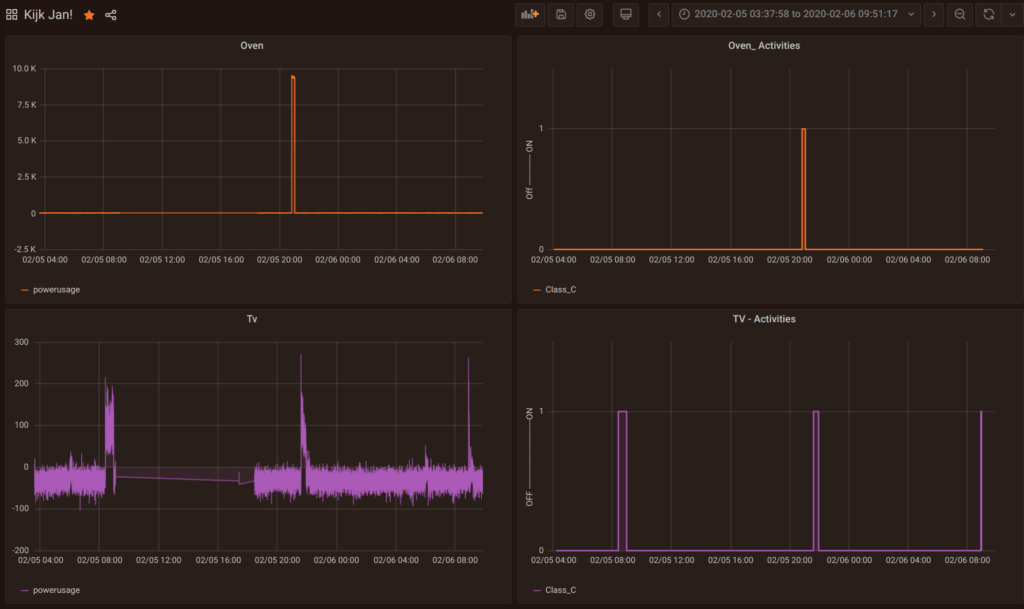Open Kijk Jan! dashboard title menu
Image resolution: width=1024 pixels, height=609 pixels.
48,14
